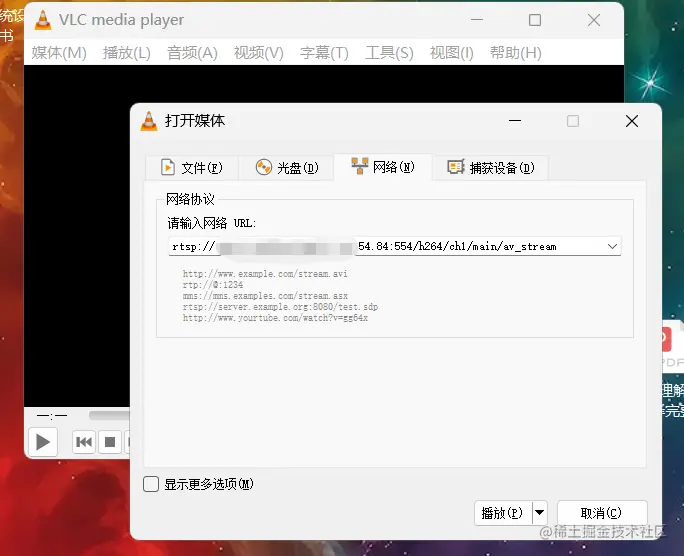The width and height of the screenshot is (684, 556).
Task: Minimize the VLC media player window
Action: click(x=477, y=20)
